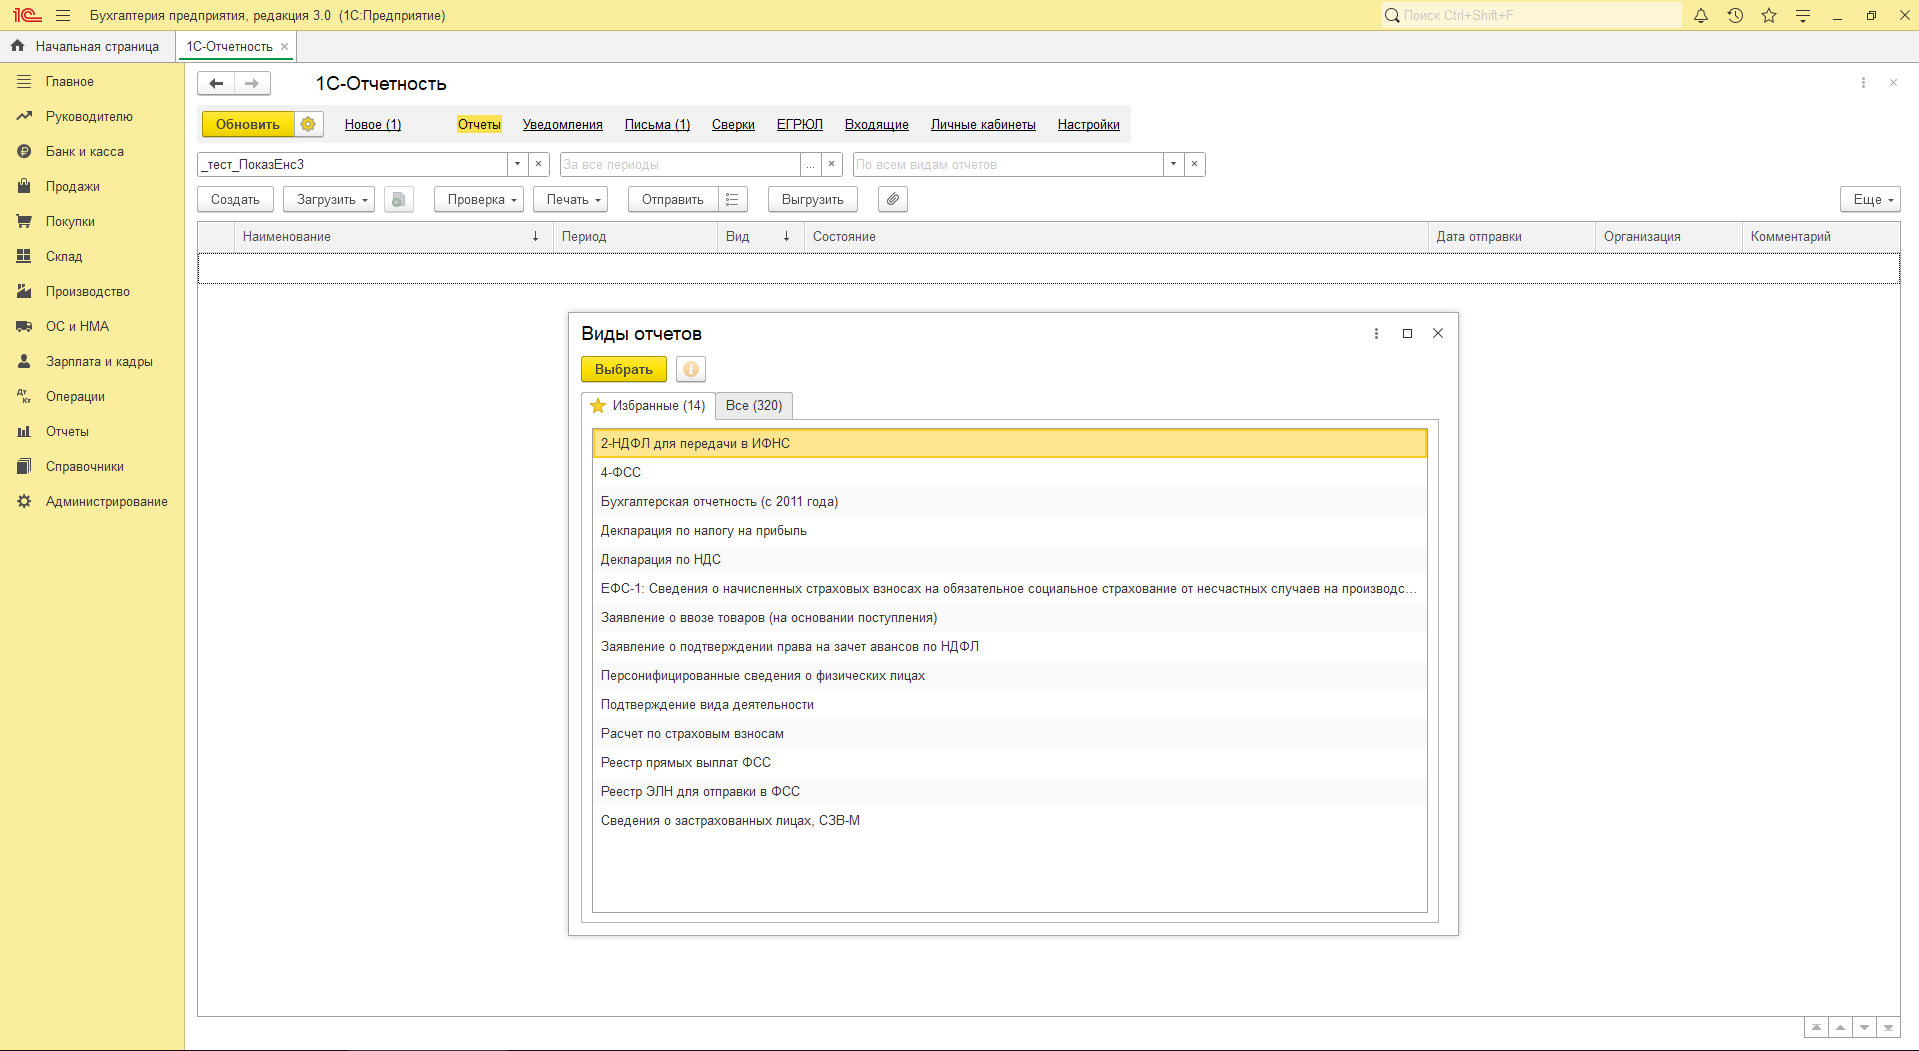Open Сверки link
Screen dimensions: 1919x1051
733,124
